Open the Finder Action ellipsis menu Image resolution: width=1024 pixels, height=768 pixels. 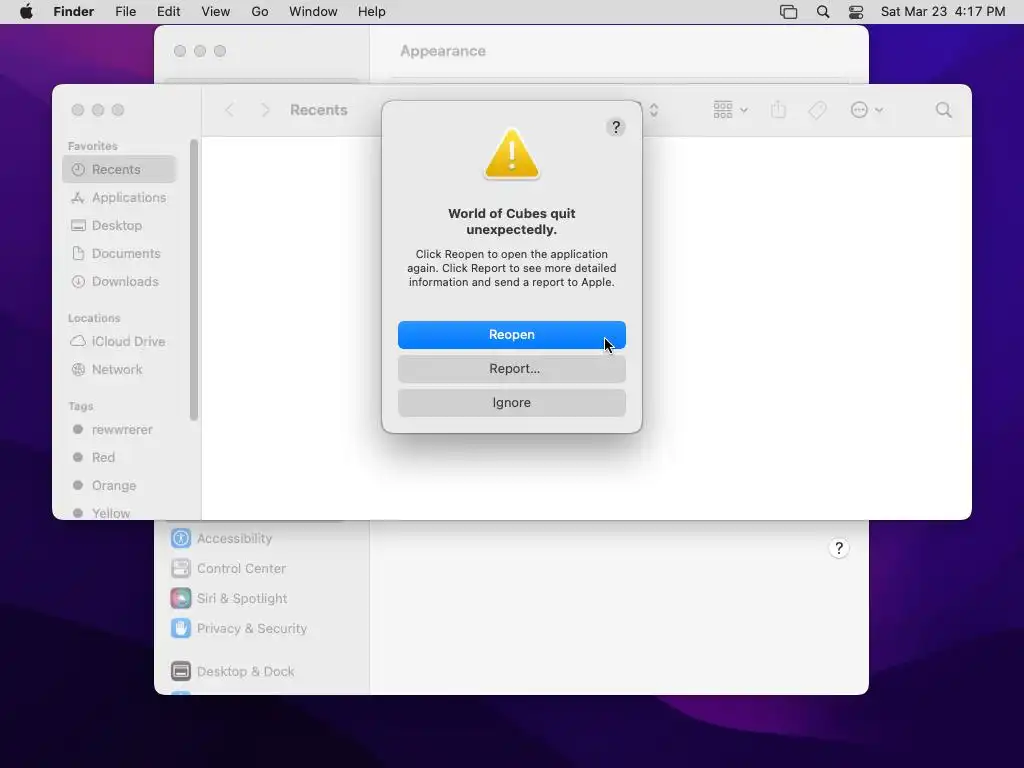[867, 110]
